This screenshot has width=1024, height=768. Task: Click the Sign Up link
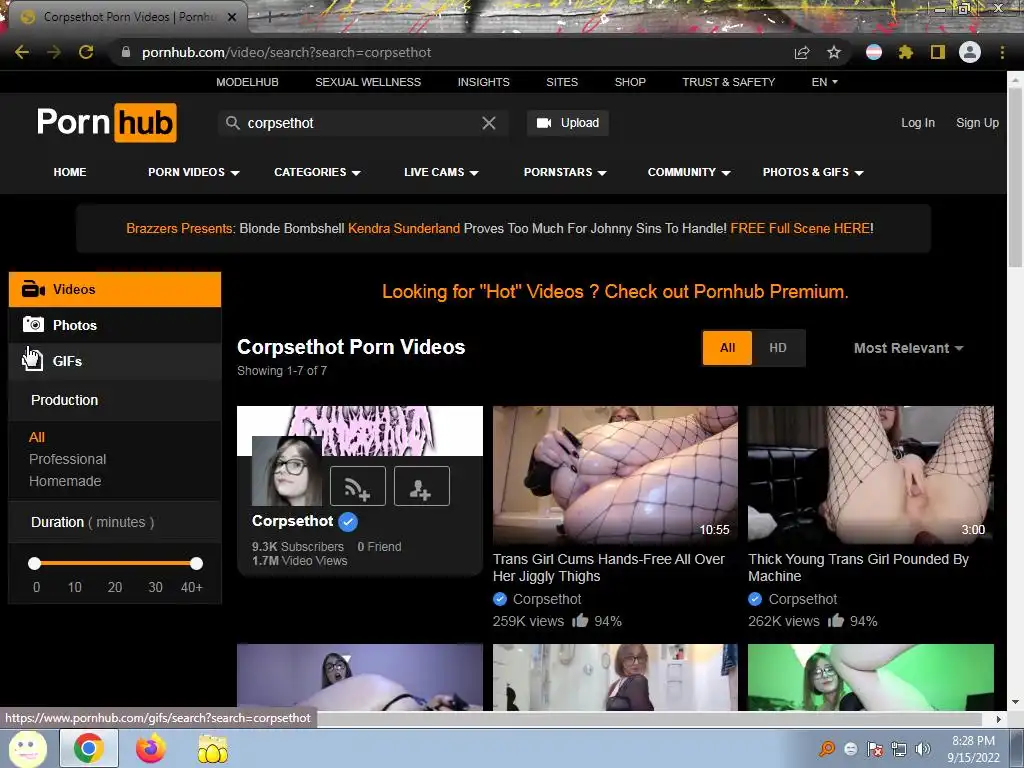pos(977,123)
